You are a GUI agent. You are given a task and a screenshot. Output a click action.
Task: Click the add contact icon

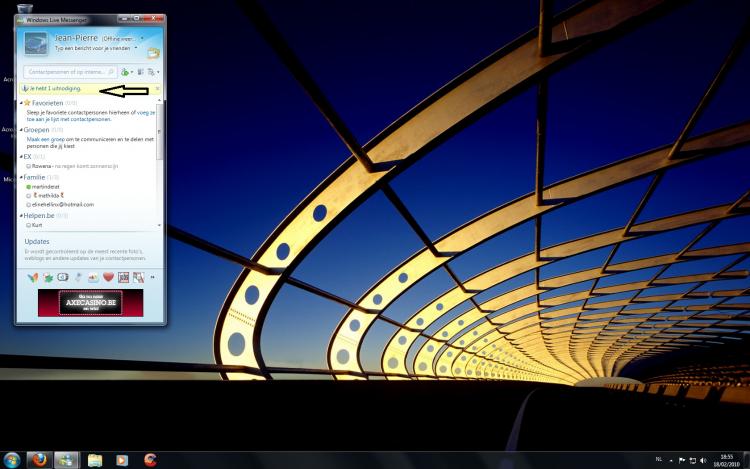pos(125,72)
